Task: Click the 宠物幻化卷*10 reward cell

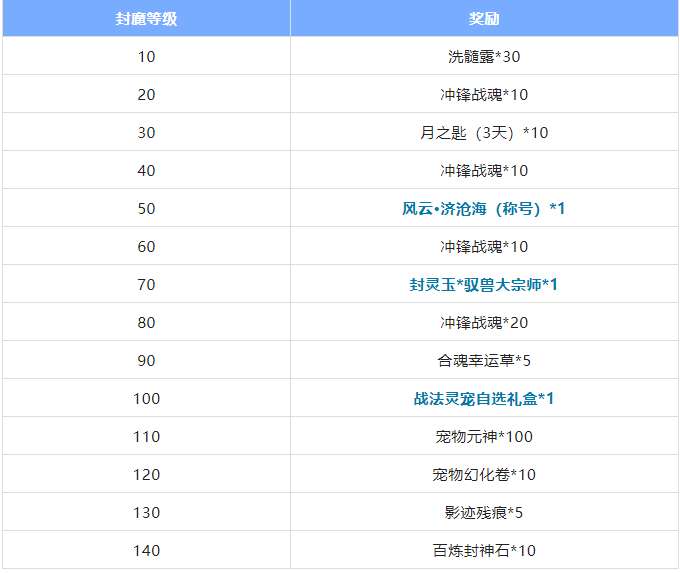Action: click(x=484, y=475)
